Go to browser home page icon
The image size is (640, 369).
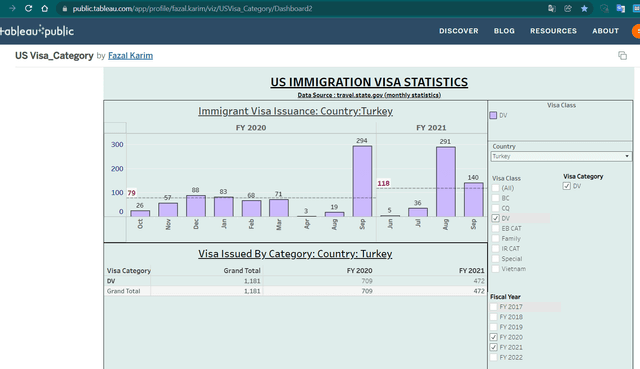coord(44,8)
